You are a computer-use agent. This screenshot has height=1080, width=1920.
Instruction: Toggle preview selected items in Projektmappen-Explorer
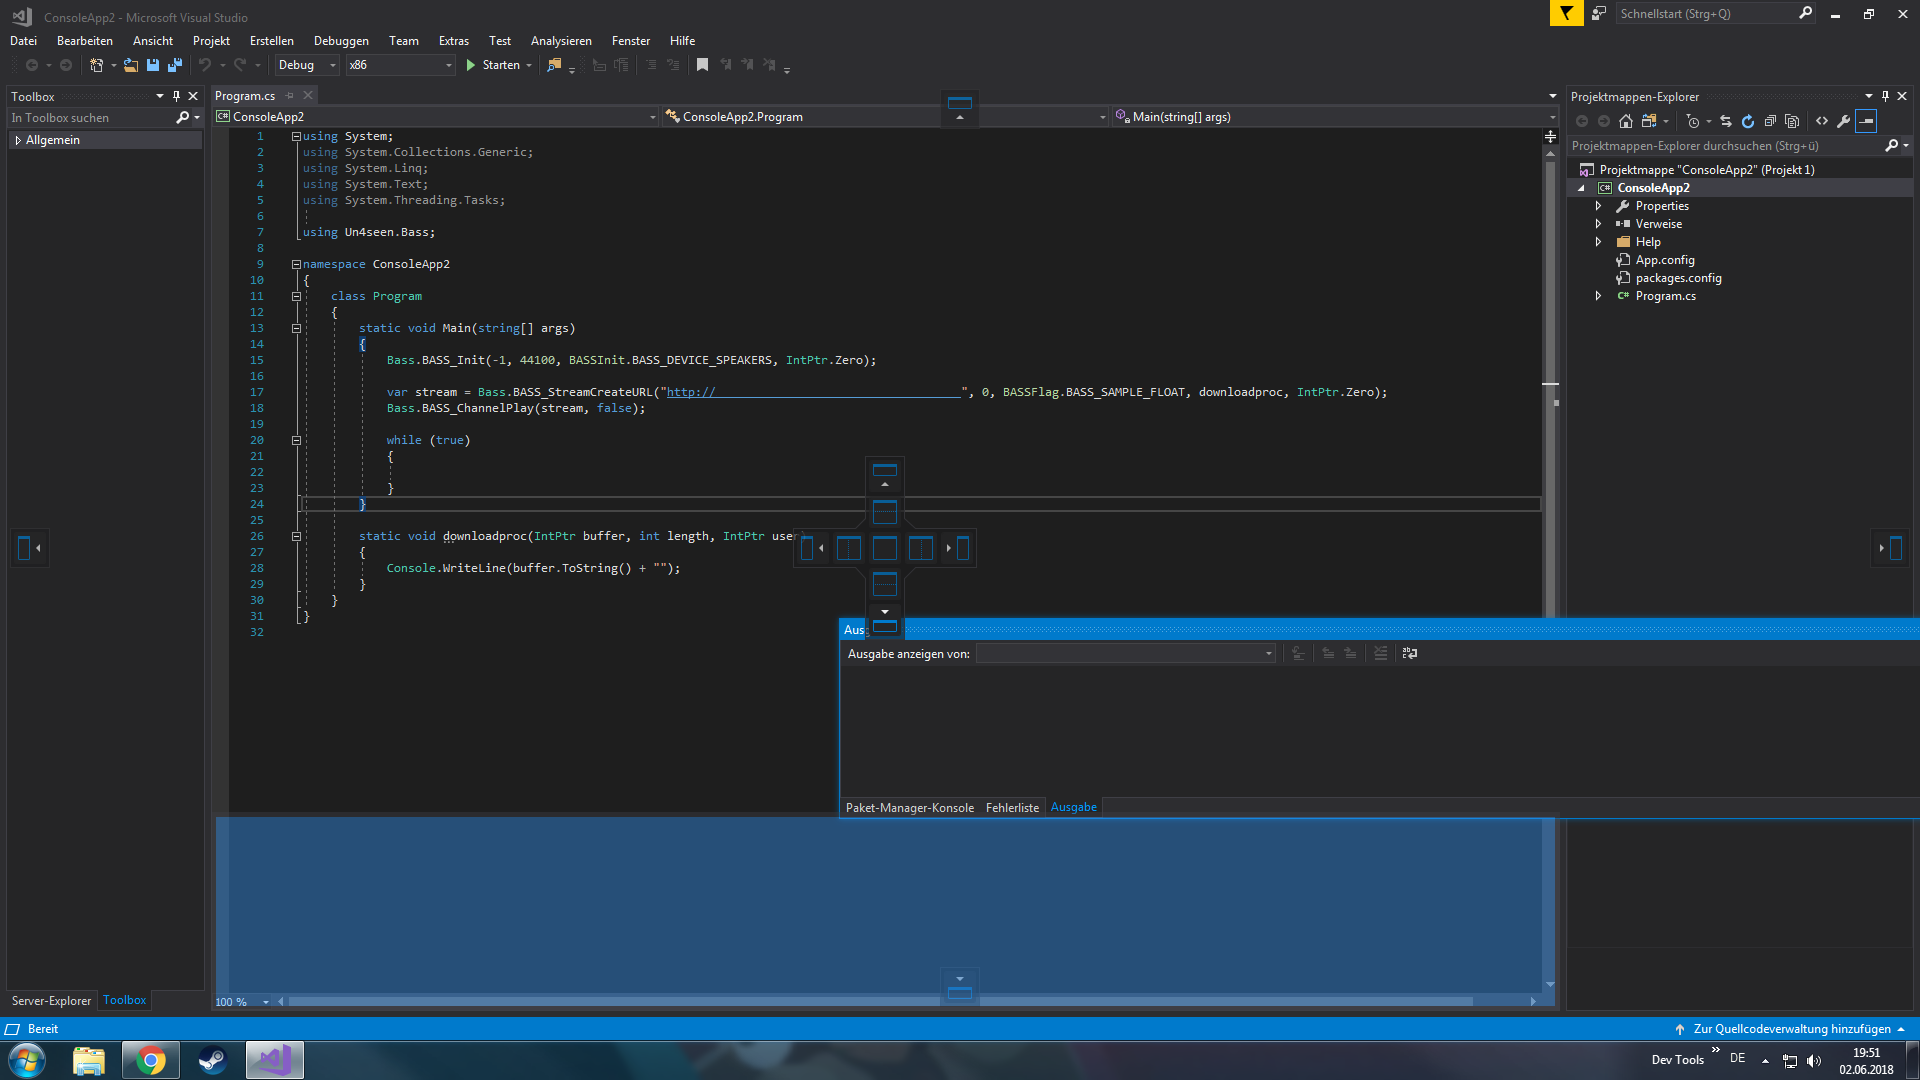[x=1866, y=121]
